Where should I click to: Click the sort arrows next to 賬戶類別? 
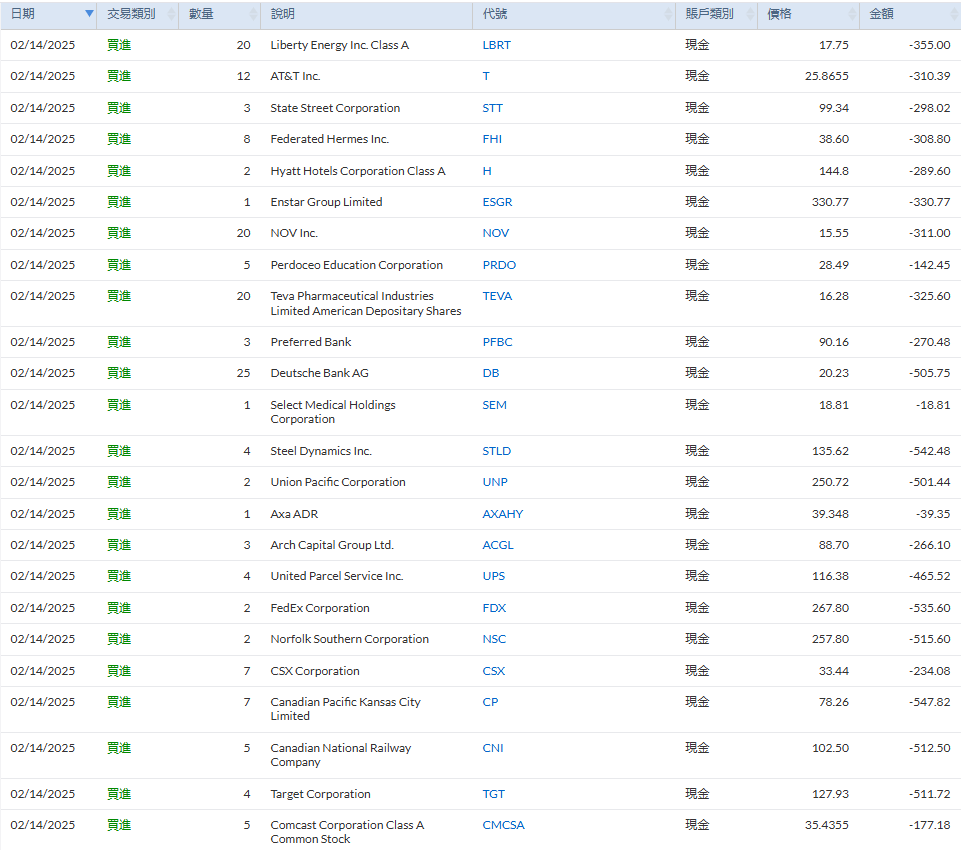(750, 14)
